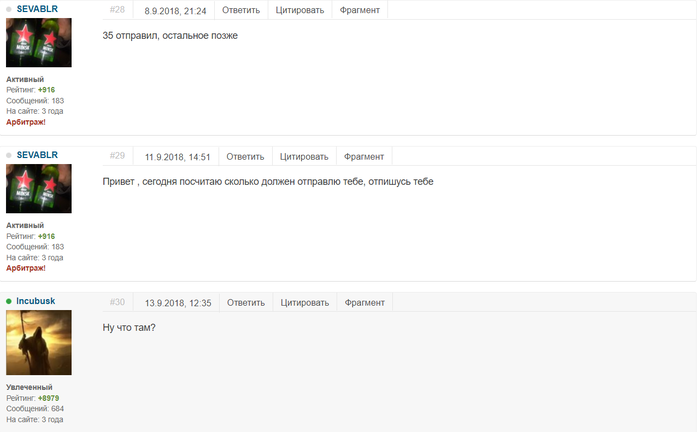Click Фрагмент on post #30
This screenshot has height=432, width=700.
(365, 303)
